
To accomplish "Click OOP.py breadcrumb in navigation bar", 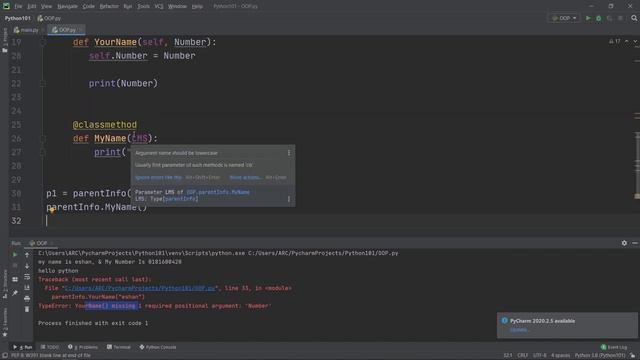I will tap(49, 18).
